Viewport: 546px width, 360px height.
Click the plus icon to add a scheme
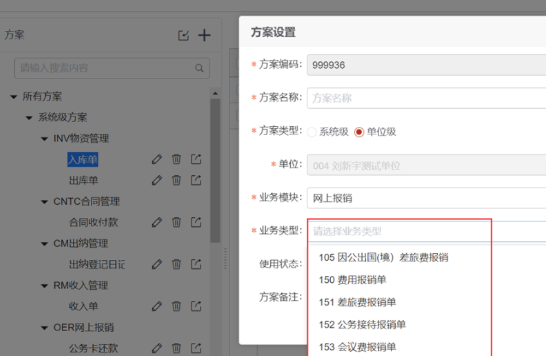pos(204,35)
